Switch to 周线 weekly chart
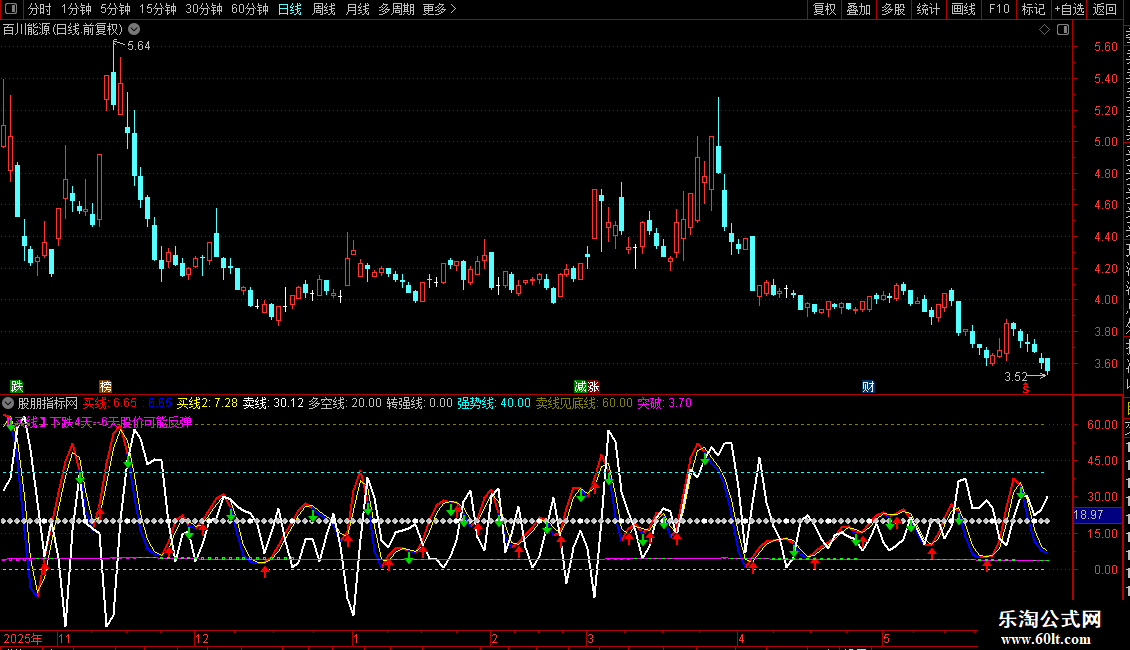1130x650 pixels. (324, 9)
